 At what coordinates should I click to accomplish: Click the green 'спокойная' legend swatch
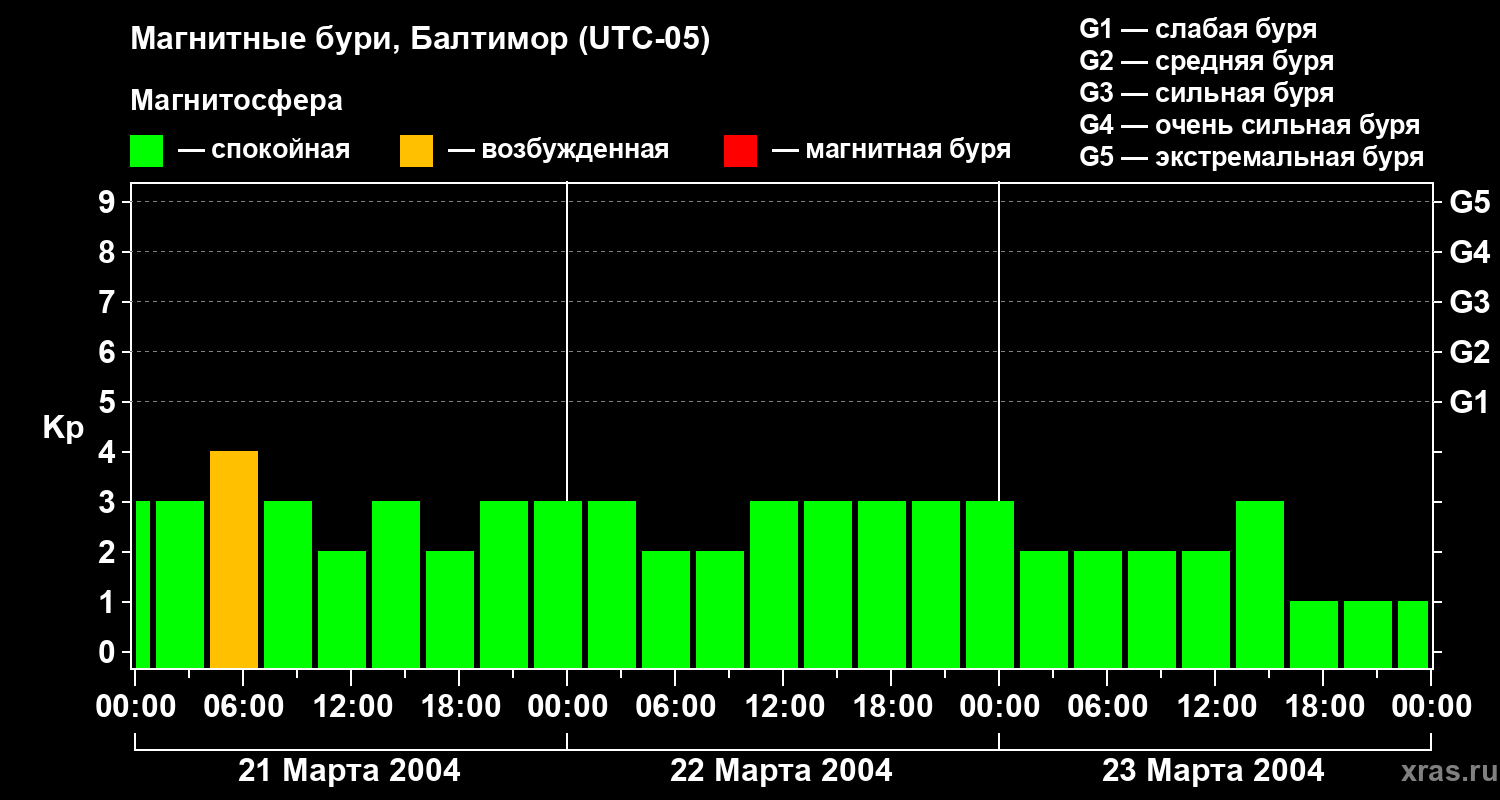pyautogui.click(x=146, y=151)
